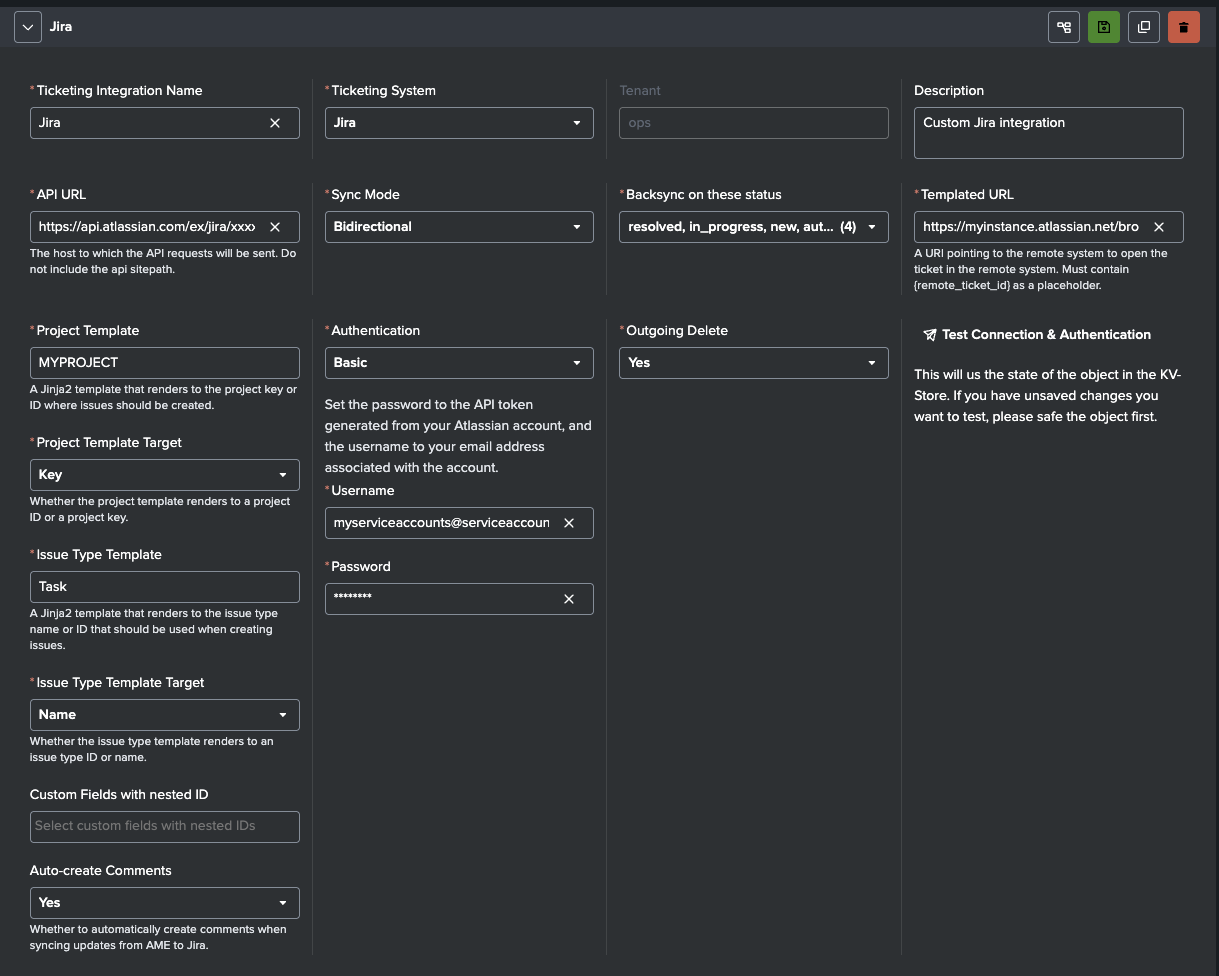
Task: Save the Jira integration using green save icon
Action: pyautogui.click(x=1103, y=27)
